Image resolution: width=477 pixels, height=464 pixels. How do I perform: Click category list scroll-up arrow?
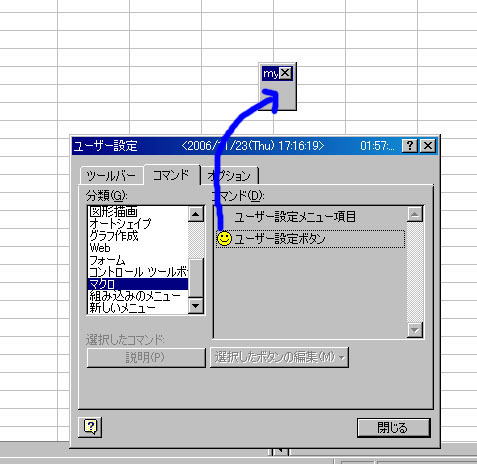coord(196,214)
